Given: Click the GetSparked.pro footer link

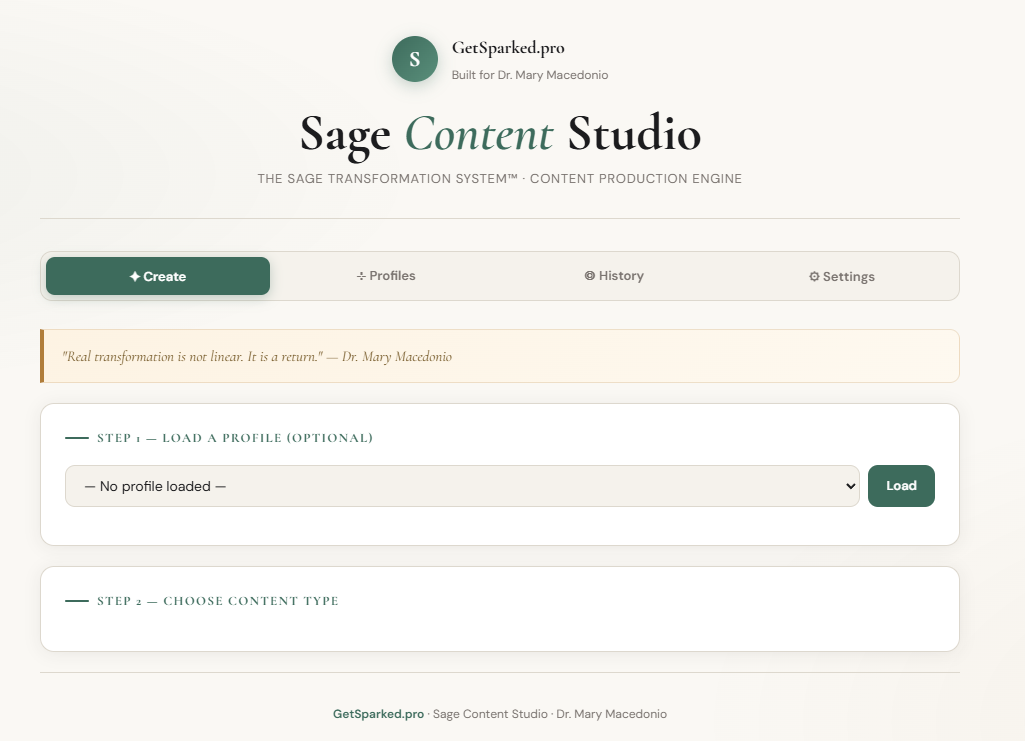Looking at the screenshot, I should pos(378,714).
